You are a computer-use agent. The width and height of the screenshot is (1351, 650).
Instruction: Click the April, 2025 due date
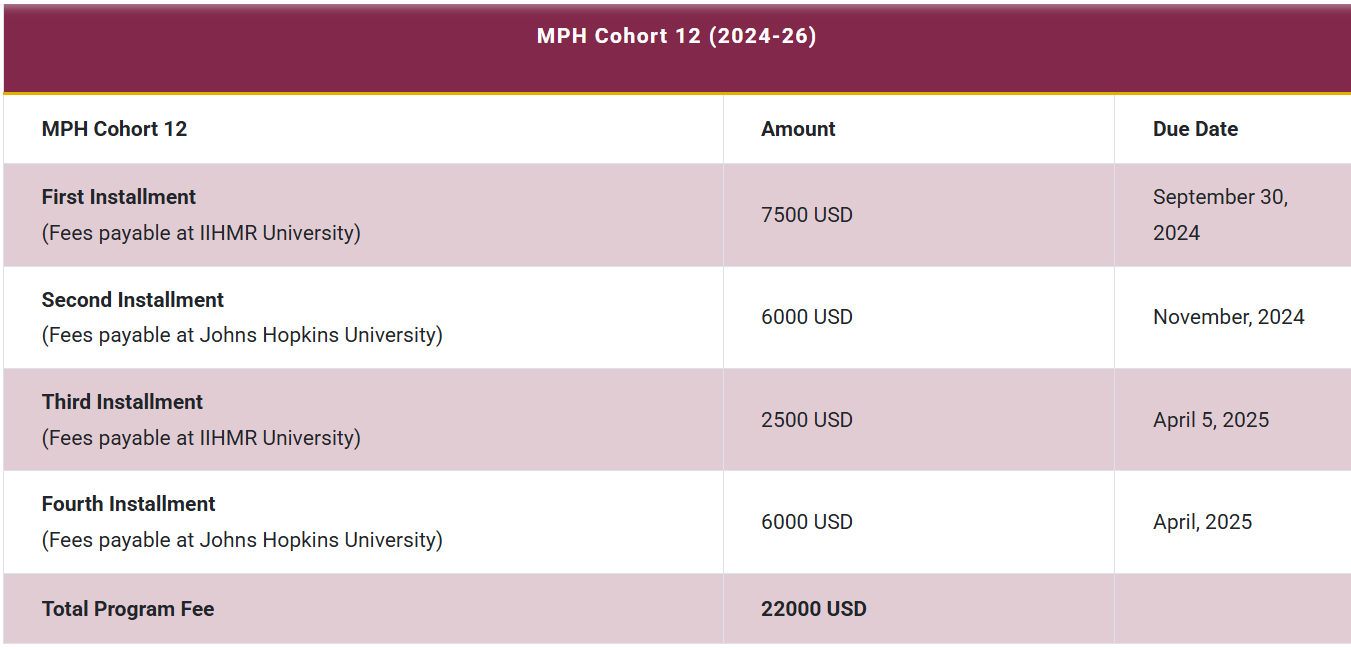1202,522
